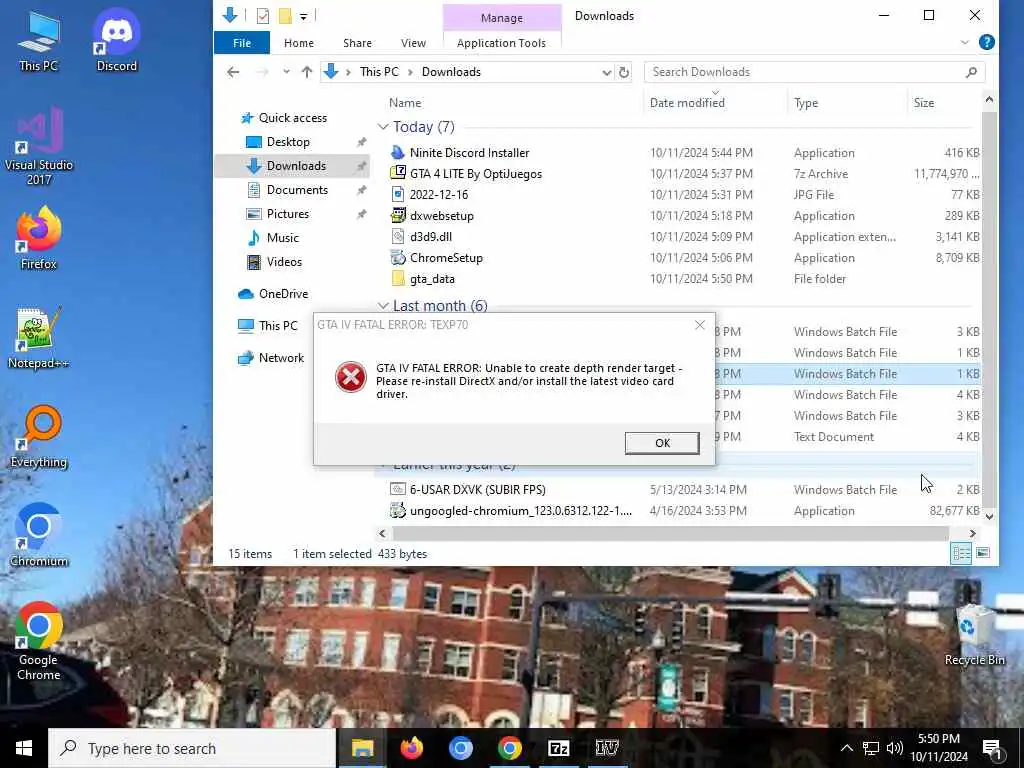Image resolution: width=1024 pixels, height=768 pixels.
Task: Switch to the Home ribbon tab
Action: coord(298,43)
